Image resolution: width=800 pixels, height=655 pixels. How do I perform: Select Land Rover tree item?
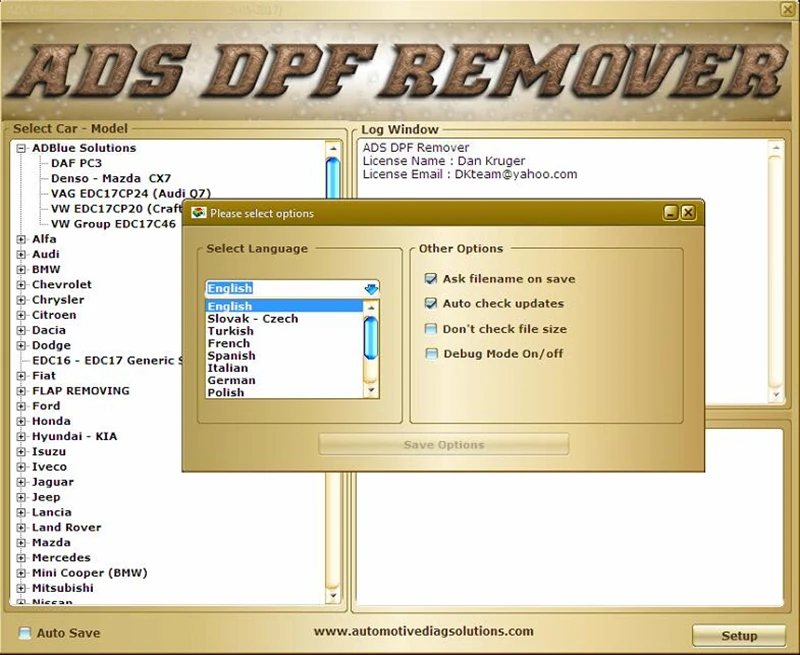coord(66,527)
